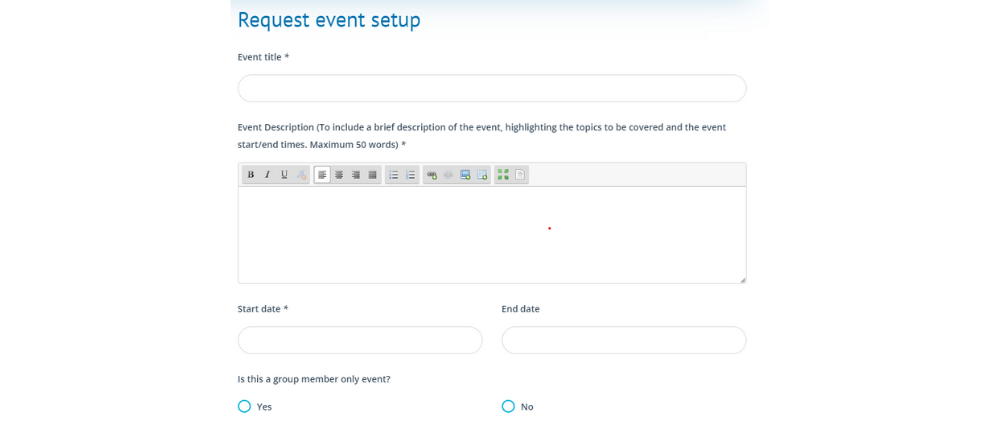Apply italic formatting in description editor
The width and height of the screenshot is (1000, 429).
[x=267, y=175]
